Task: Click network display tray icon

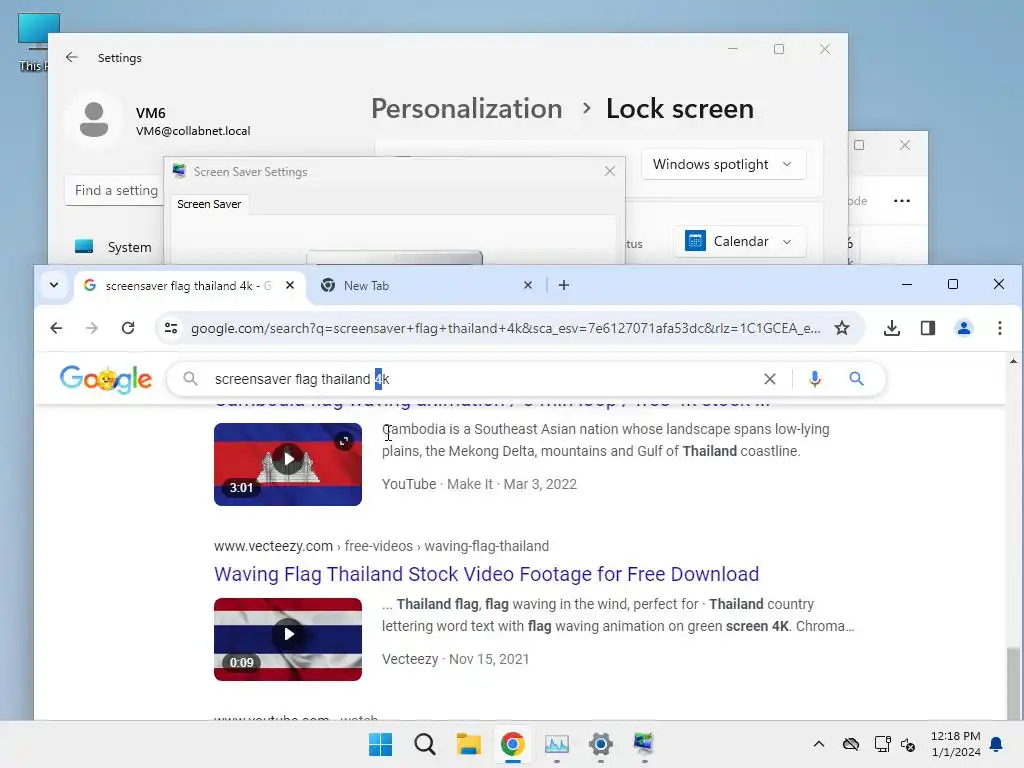Action: [882, 744]
